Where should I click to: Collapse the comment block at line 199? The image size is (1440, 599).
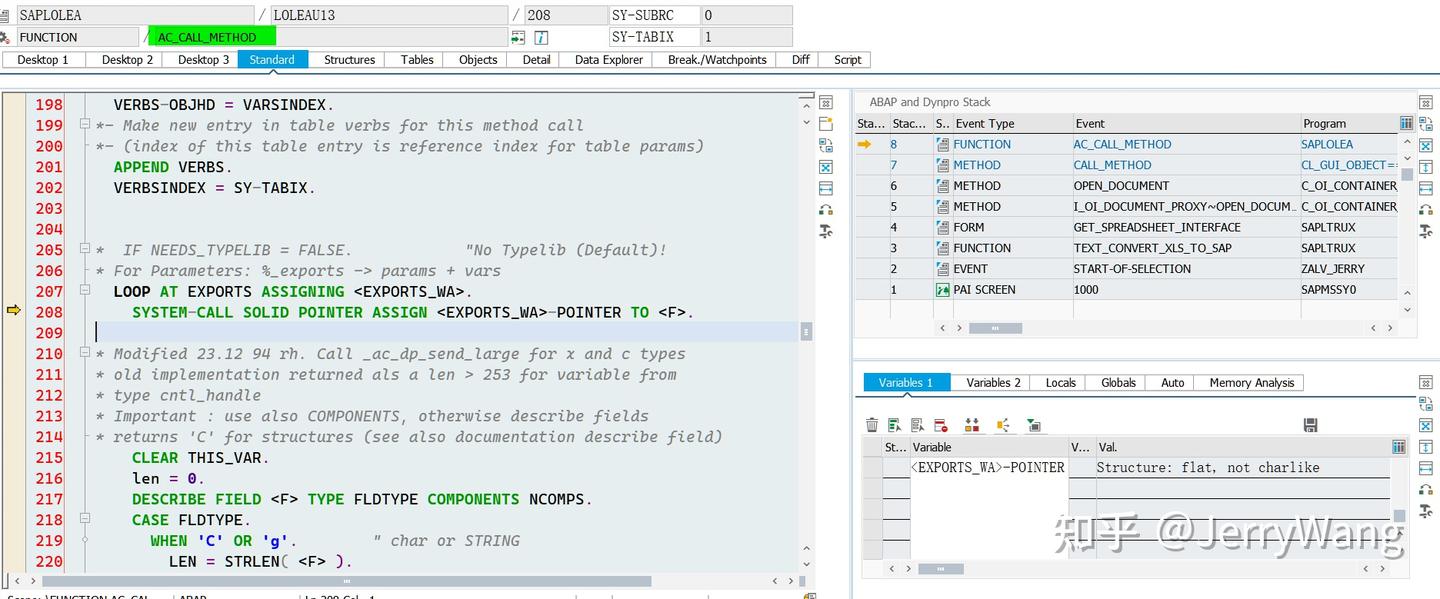pos(85,125)
